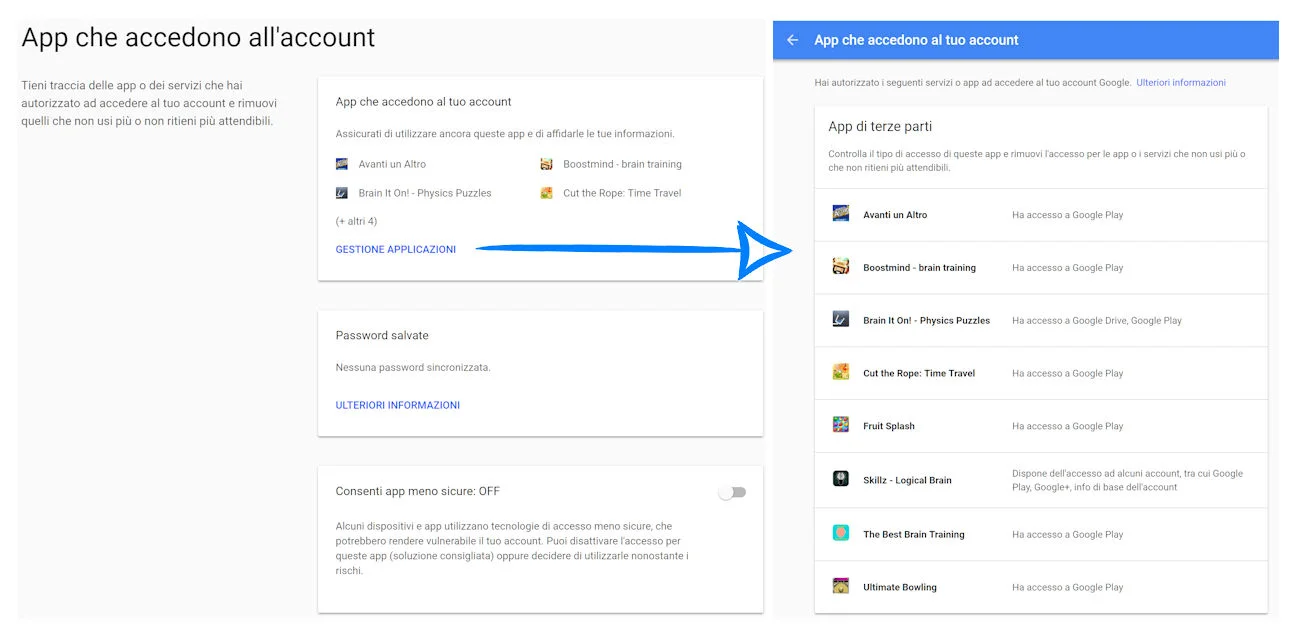This screenshot has height=628, width=1289.
Task: Click 'Brain It On! - Physics Puzzles' in left card
Action: click(x=425, y=193)
